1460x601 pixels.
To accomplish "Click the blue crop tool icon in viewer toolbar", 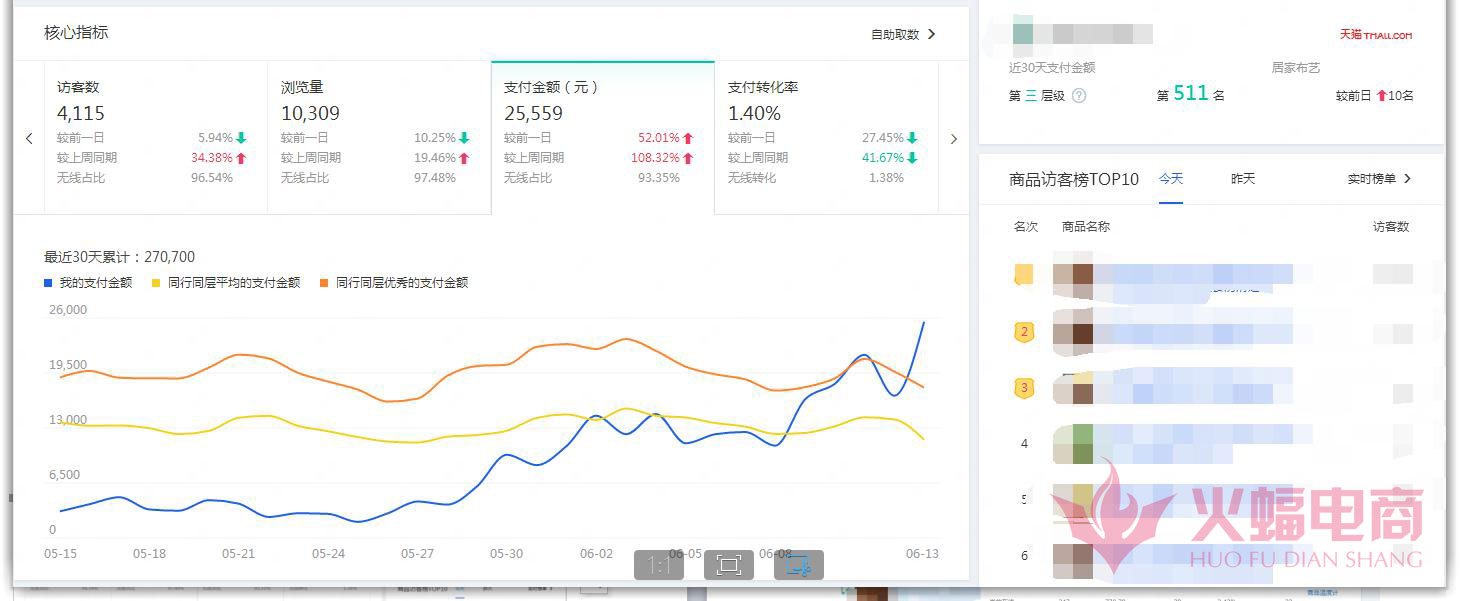I will 798,566.
